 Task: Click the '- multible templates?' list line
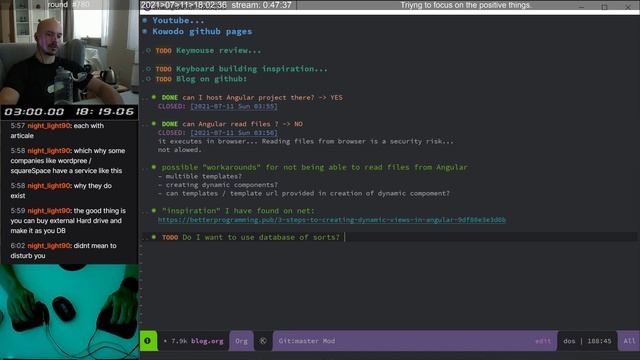200,176
